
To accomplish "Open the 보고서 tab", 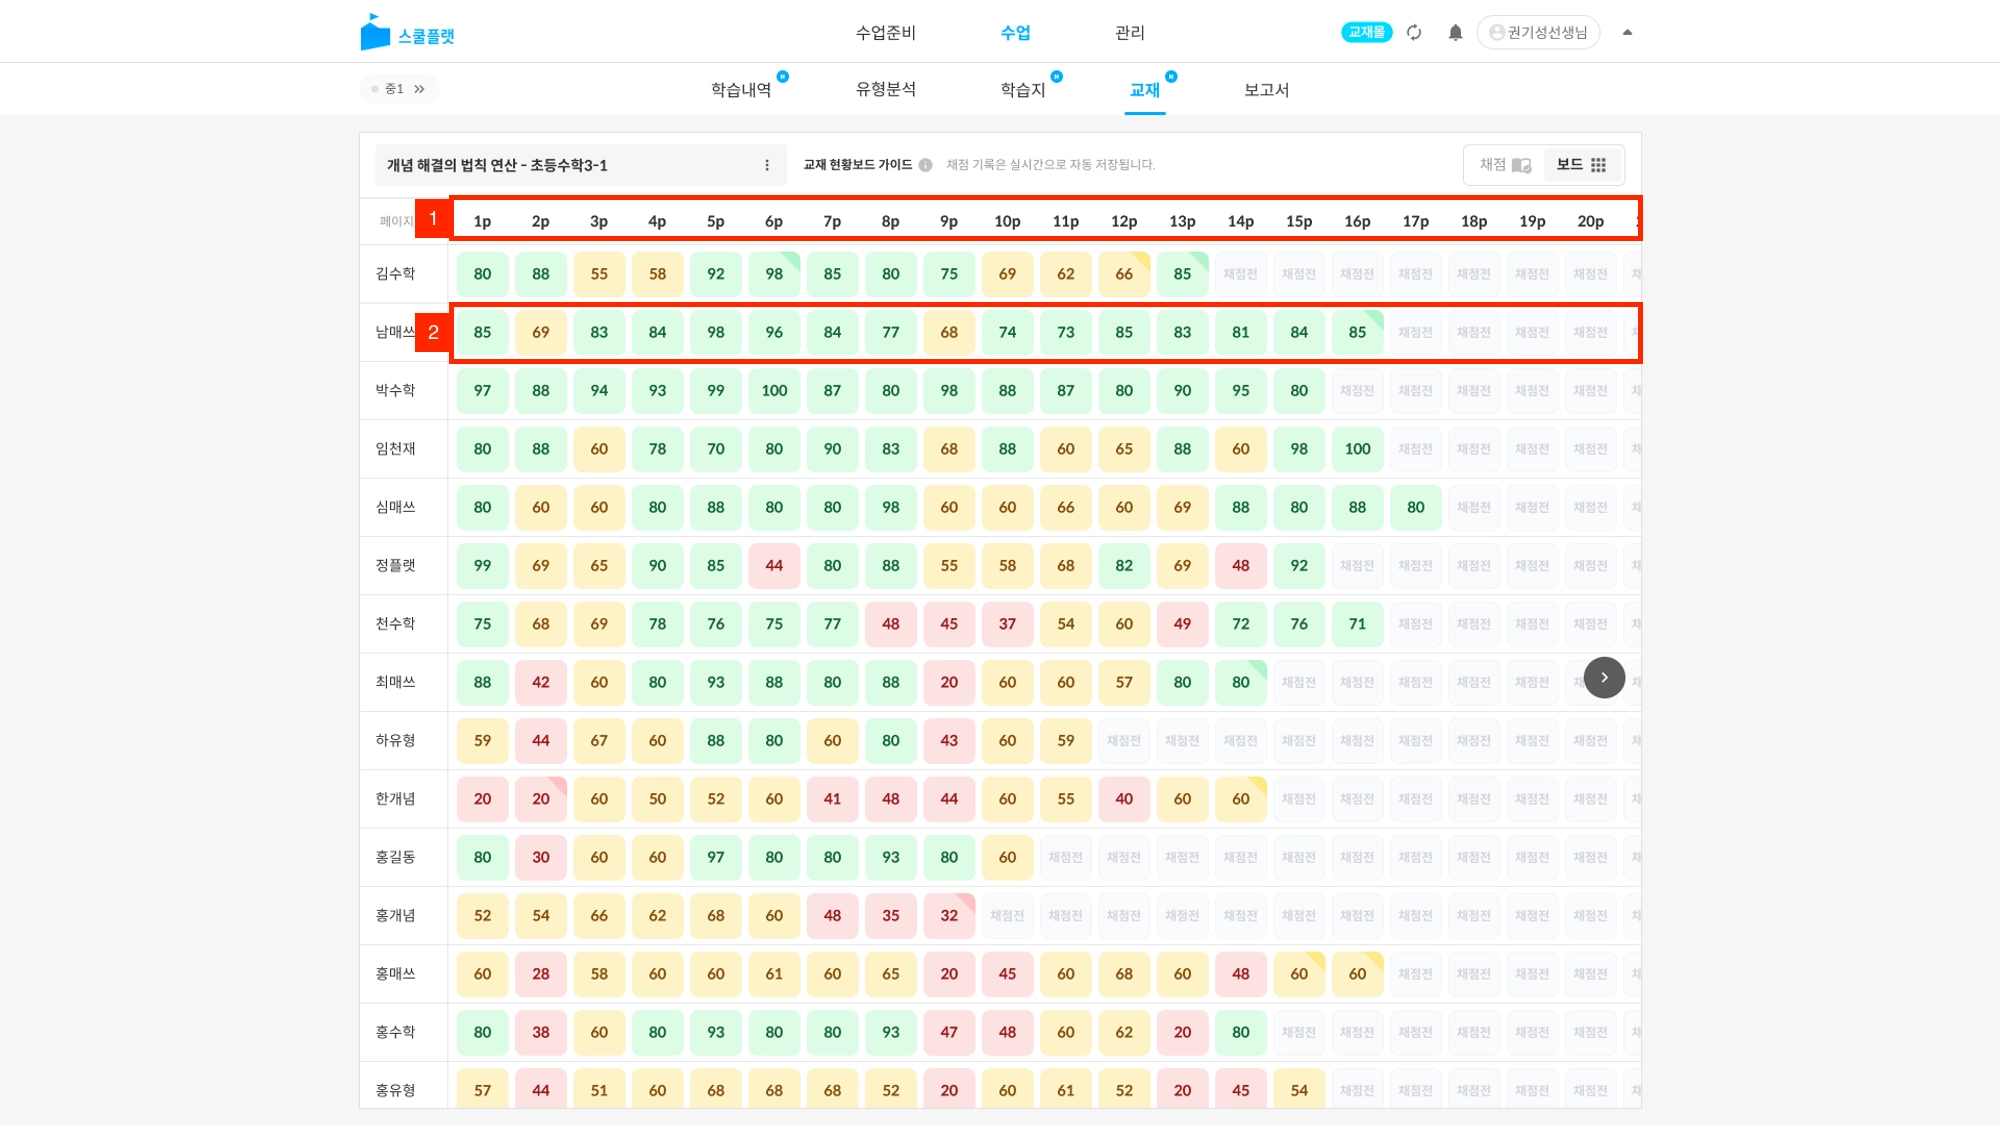I will click(x=1266, y=89).
